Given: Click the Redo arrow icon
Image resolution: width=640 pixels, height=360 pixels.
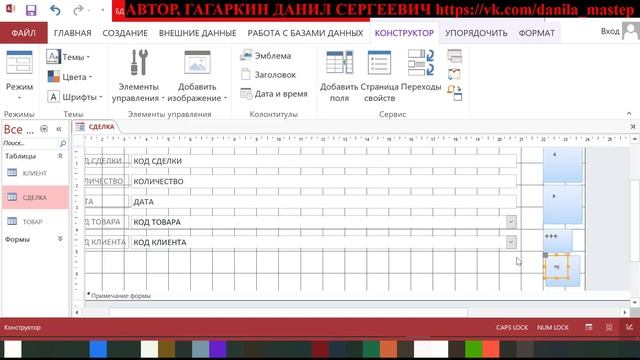Looking at the screenshot, I should click(x=77, y=10).
